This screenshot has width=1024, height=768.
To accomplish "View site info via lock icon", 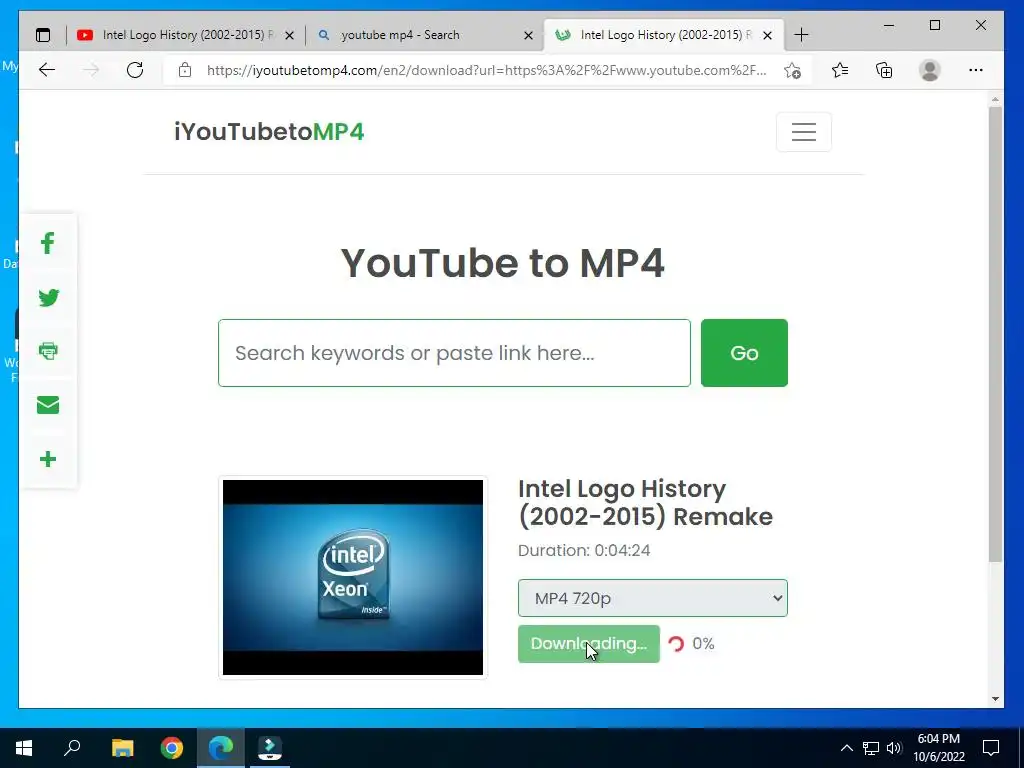I will (185, 70).
